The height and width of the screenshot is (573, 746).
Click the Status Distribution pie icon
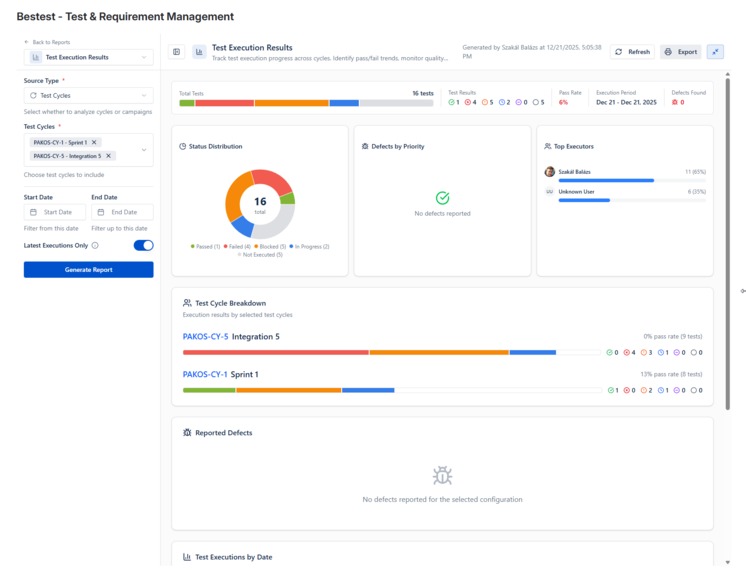click(x=183, y=147)
